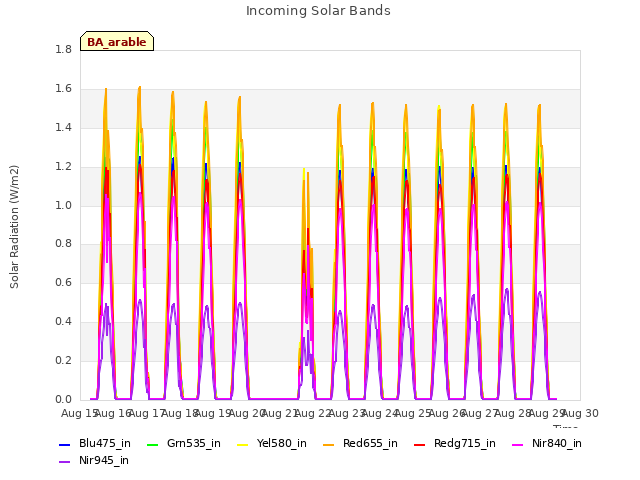640x480 pixels.
Task: Click the Red655_in legend label
Action: (x=370, y=444)
